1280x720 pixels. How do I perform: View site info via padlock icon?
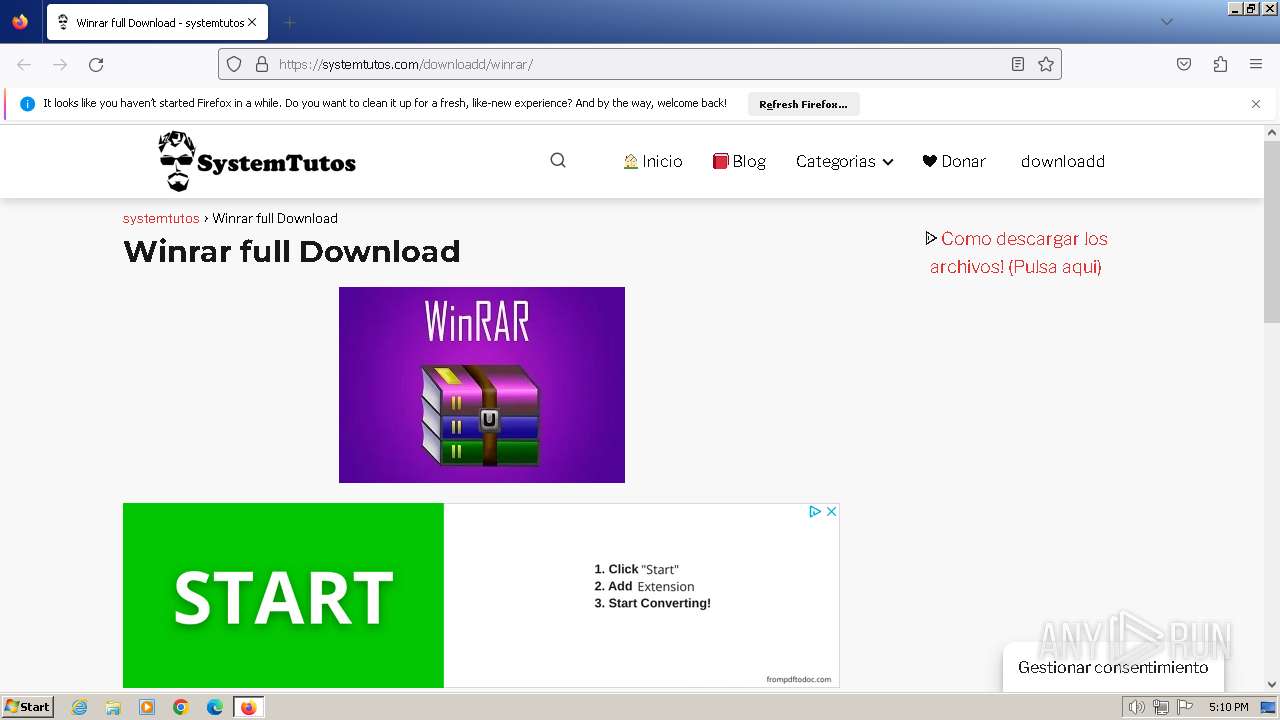tap(262, 64)
